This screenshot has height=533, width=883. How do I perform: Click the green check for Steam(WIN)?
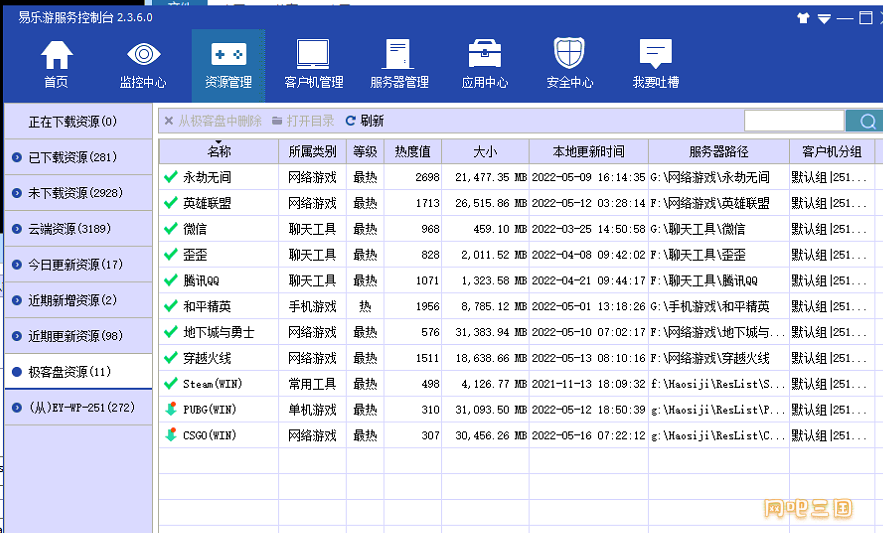click(171, 384)
